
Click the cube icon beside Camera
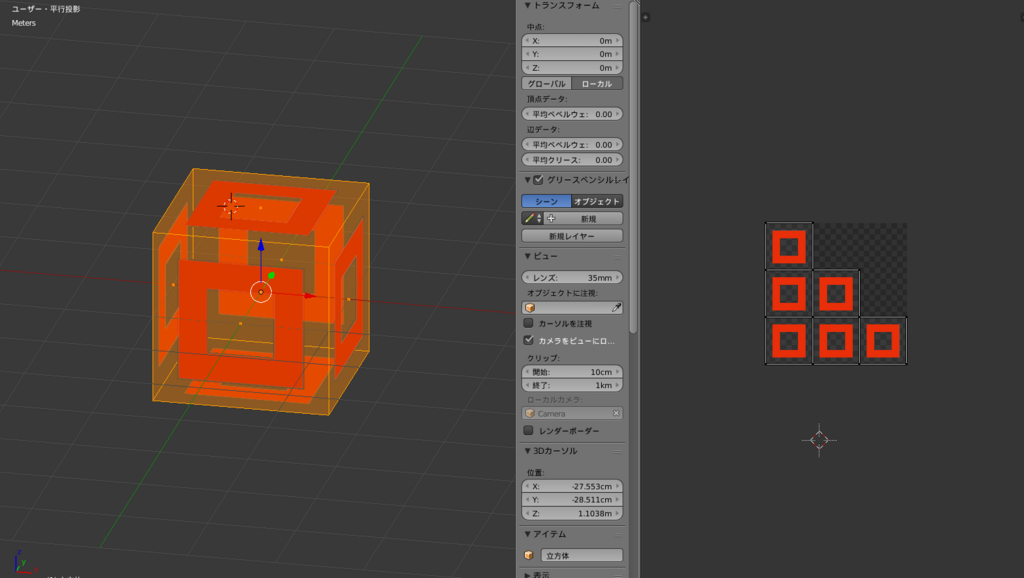click(530, 413)
